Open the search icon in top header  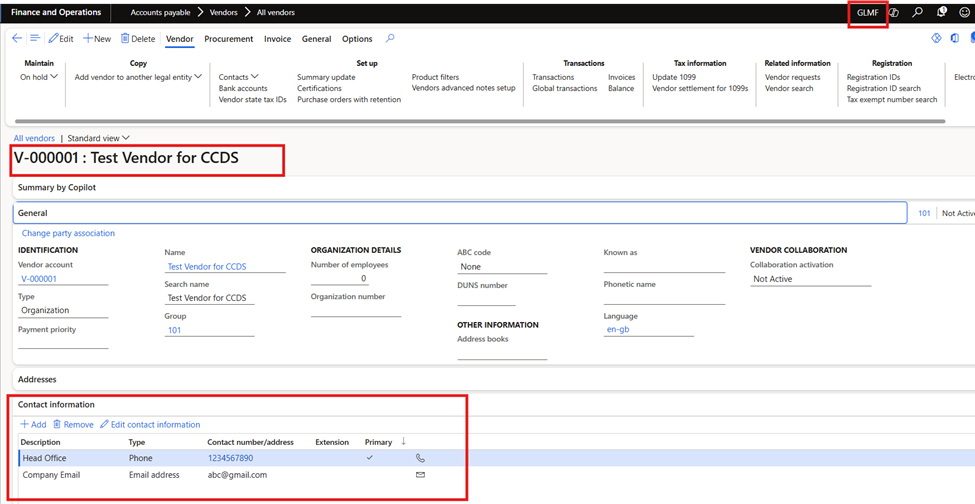(x=918, y=13)
